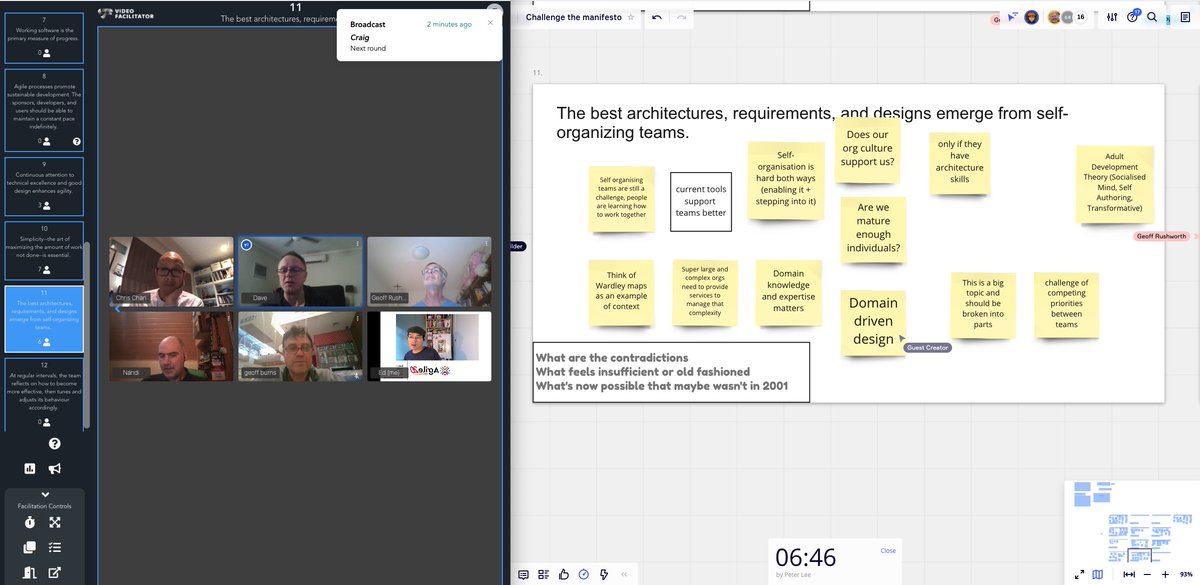Close the 06:46 timer panel
This screenshot has width=1200, height=585.
pos(888,550)
